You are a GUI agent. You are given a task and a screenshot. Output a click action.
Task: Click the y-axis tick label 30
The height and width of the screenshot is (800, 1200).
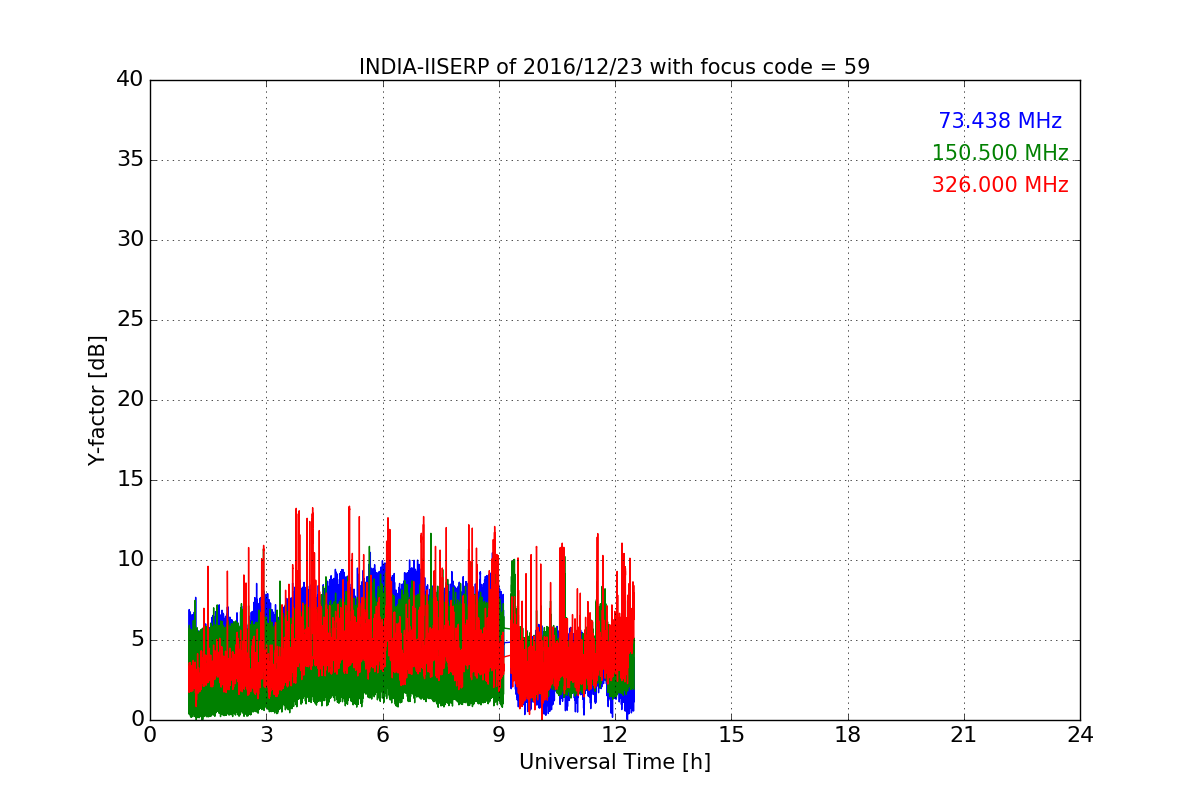130,240
